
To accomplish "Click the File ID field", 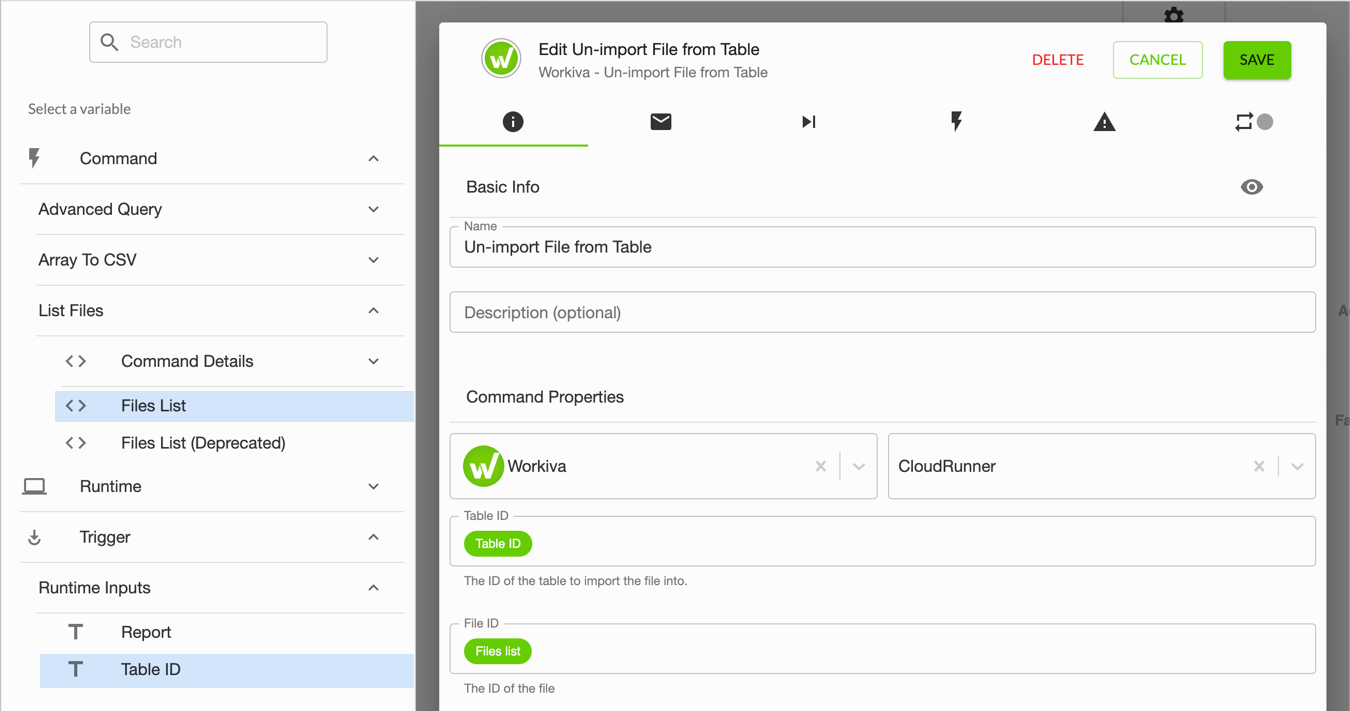I will point(882,649).
